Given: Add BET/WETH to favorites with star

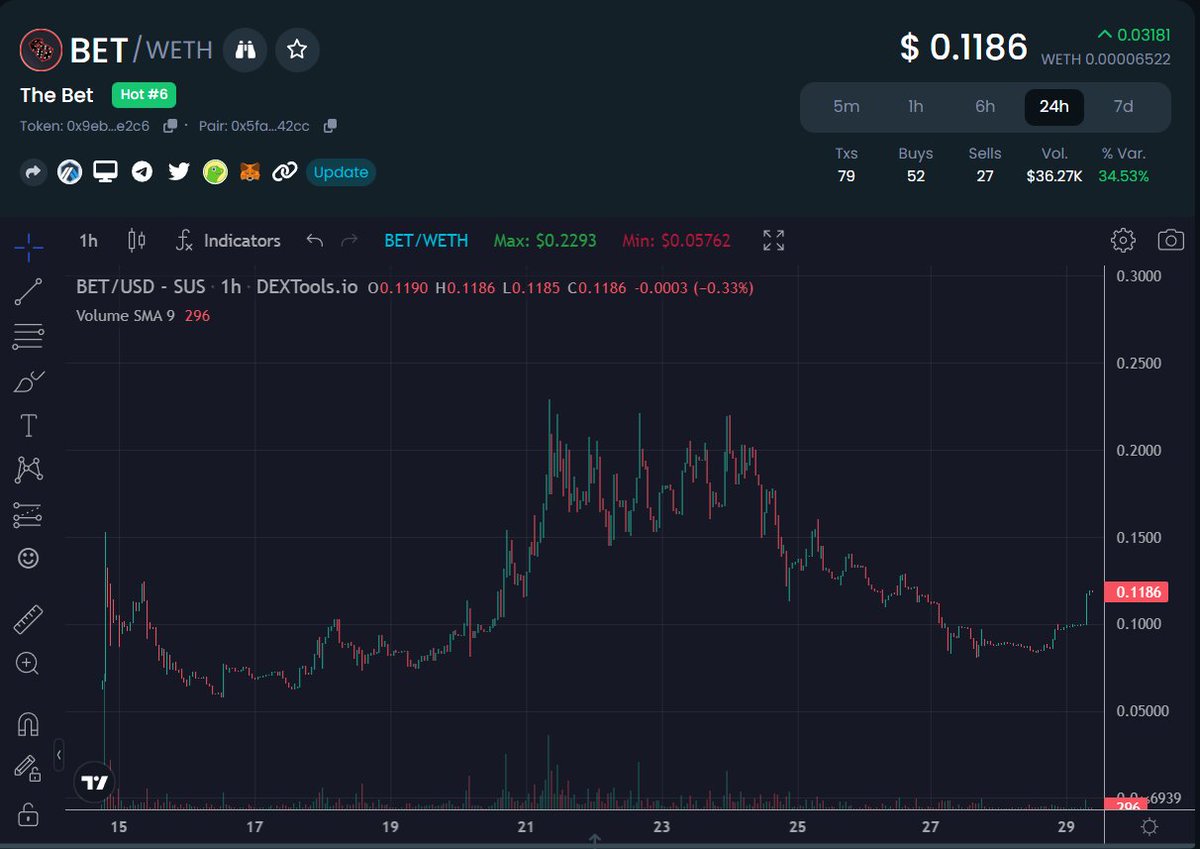Looking at the screenshot, I should (297, 49).
